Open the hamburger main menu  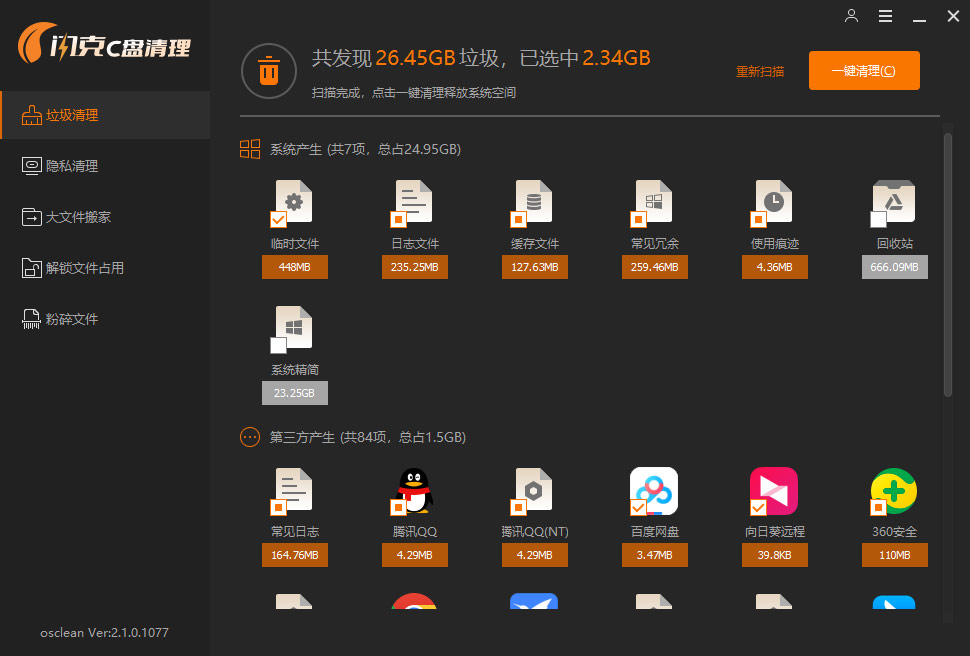click(x=885, y=16)
